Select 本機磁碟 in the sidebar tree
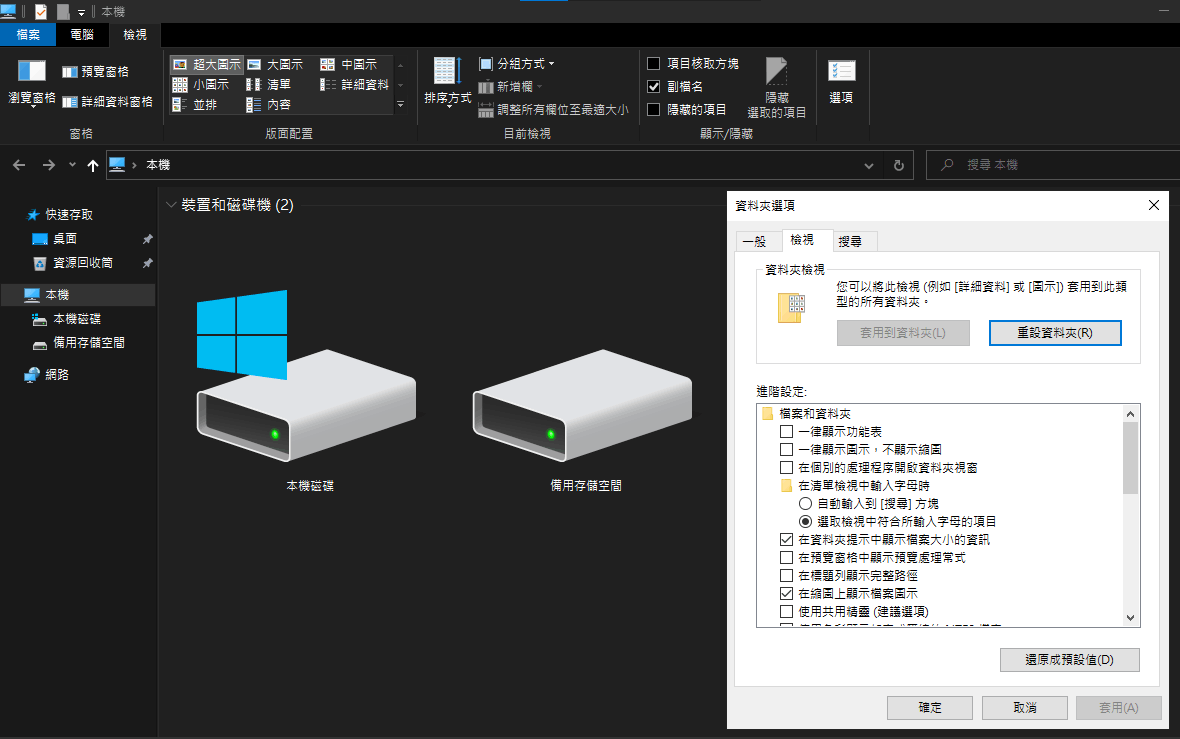This screenshot has width=1180, height=739. (x=66, y=318)
